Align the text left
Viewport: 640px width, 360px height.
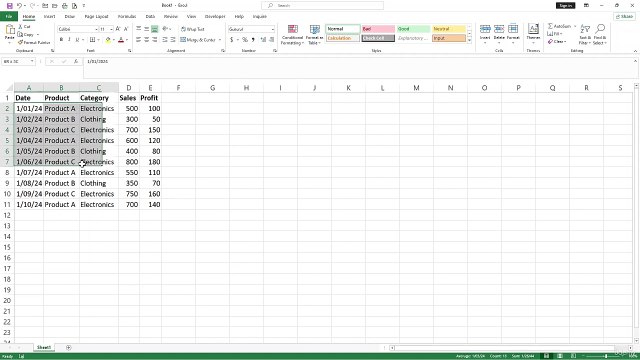(139, 40)
